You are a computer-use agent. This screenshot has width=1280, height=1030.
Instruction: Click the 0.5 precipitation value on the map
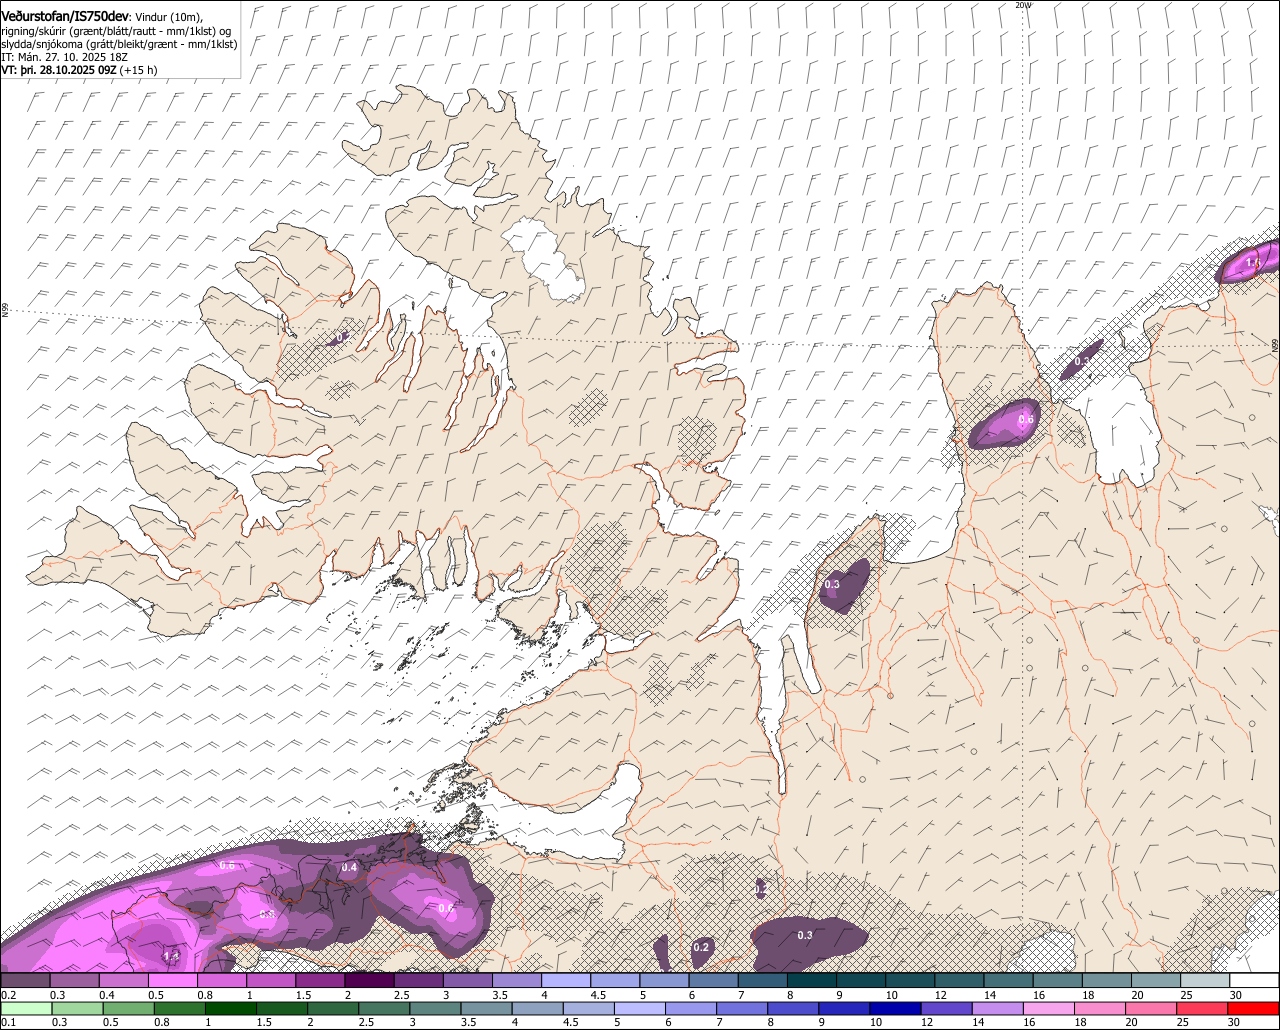227,866
